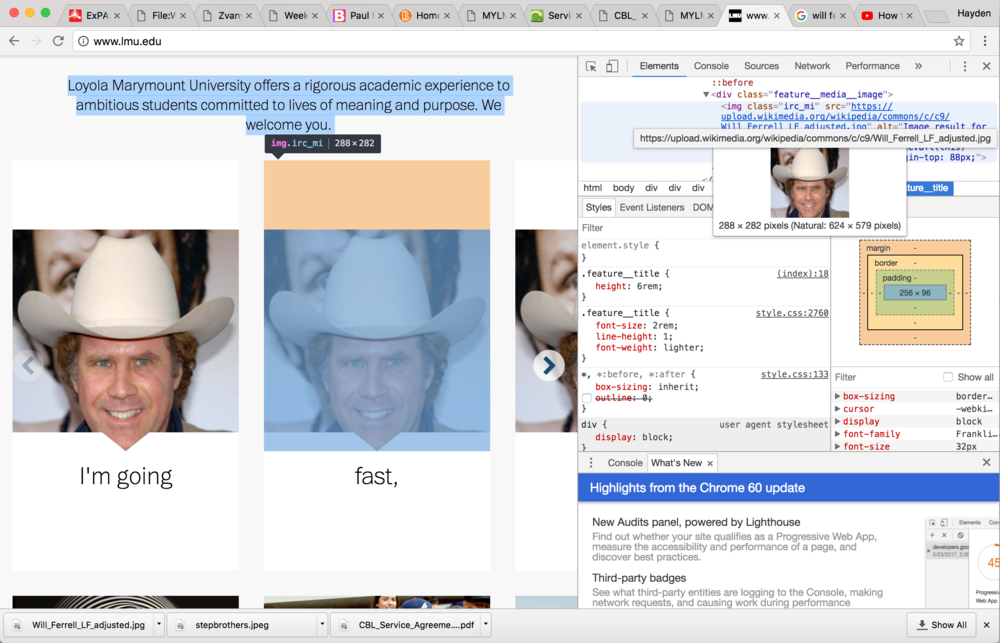Toggle the outline: 0 property checkbox
Viewport: 1000px width, 643px height.
[x=587, y=398]
